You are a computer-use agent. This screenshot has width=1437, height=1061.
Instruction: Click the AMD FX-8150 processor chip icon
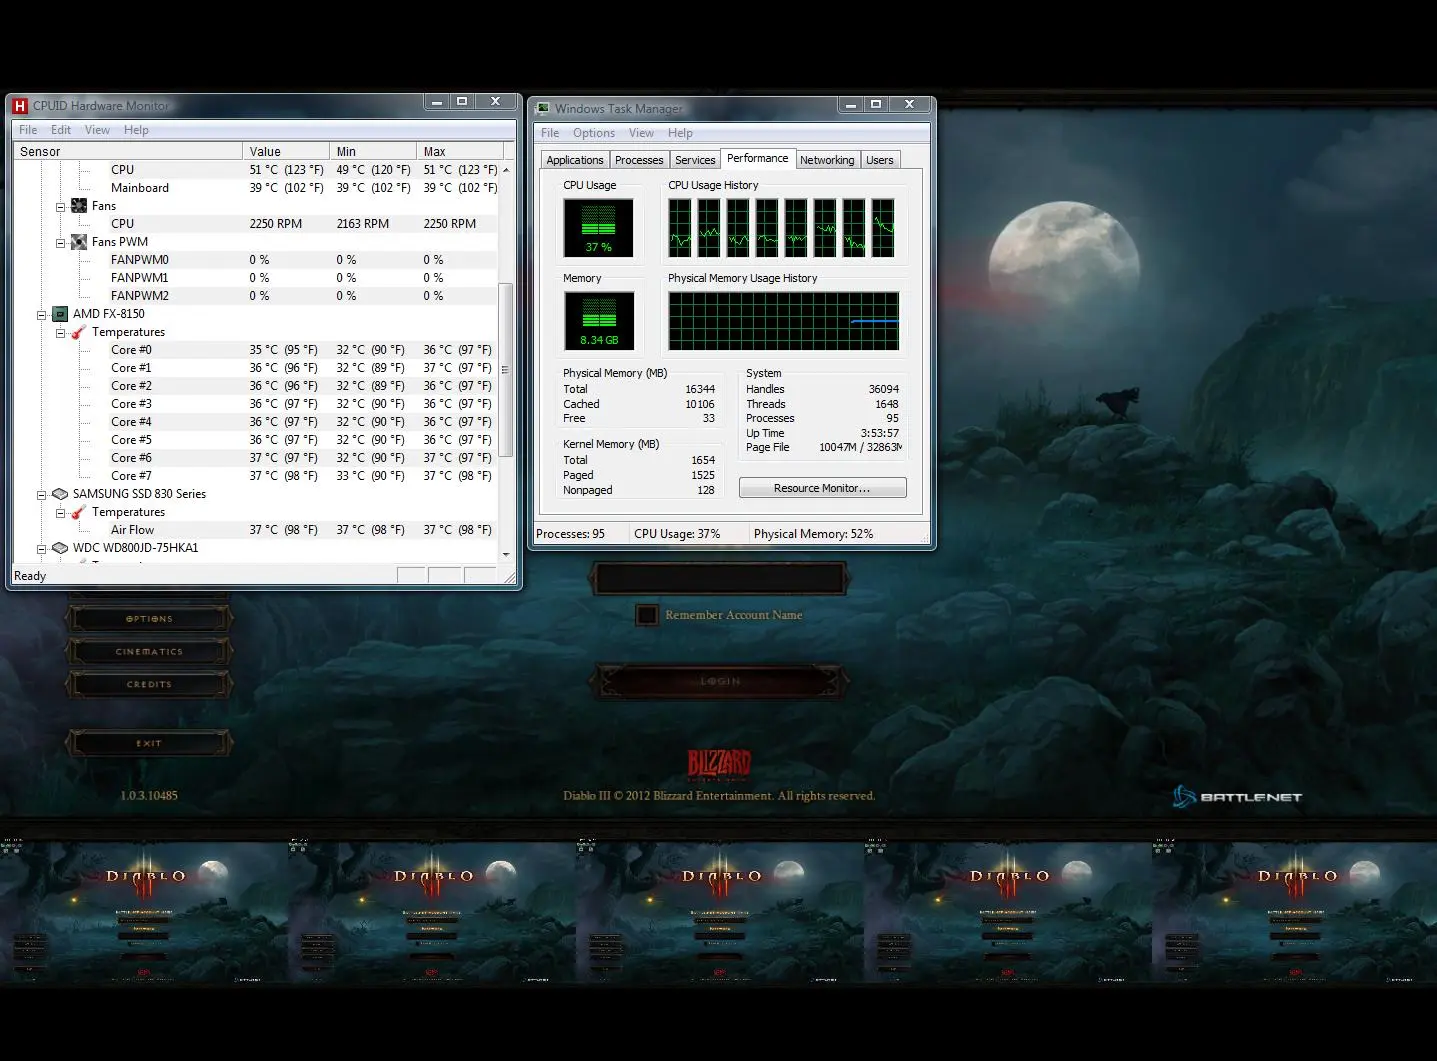coord(60,314)
